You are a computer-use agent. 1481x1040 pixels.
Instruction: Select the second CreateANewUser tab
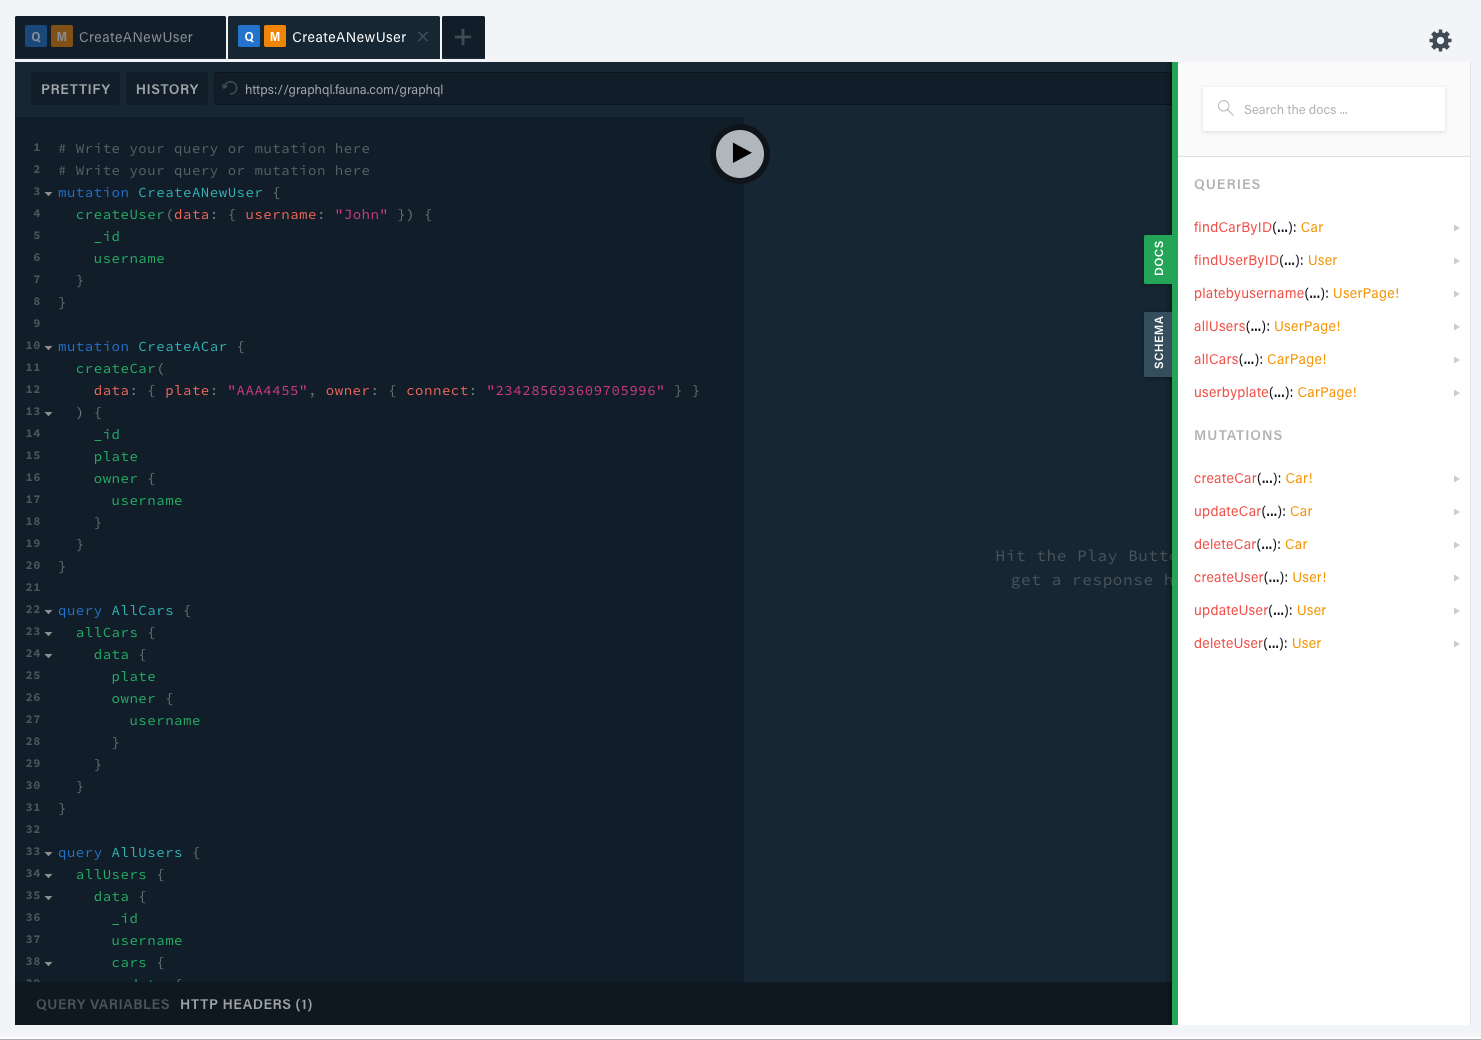tap(334, 37)
